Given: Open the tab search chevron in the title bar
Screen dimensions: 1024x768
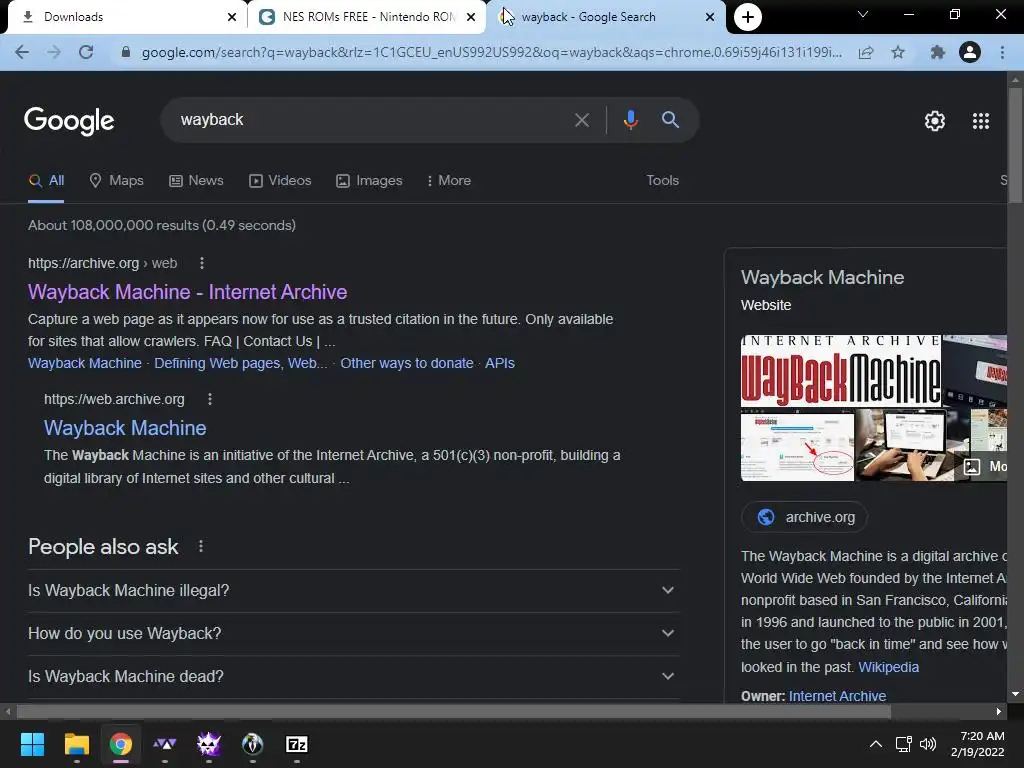Looking at the screenshot, I should tap(863, 14).
